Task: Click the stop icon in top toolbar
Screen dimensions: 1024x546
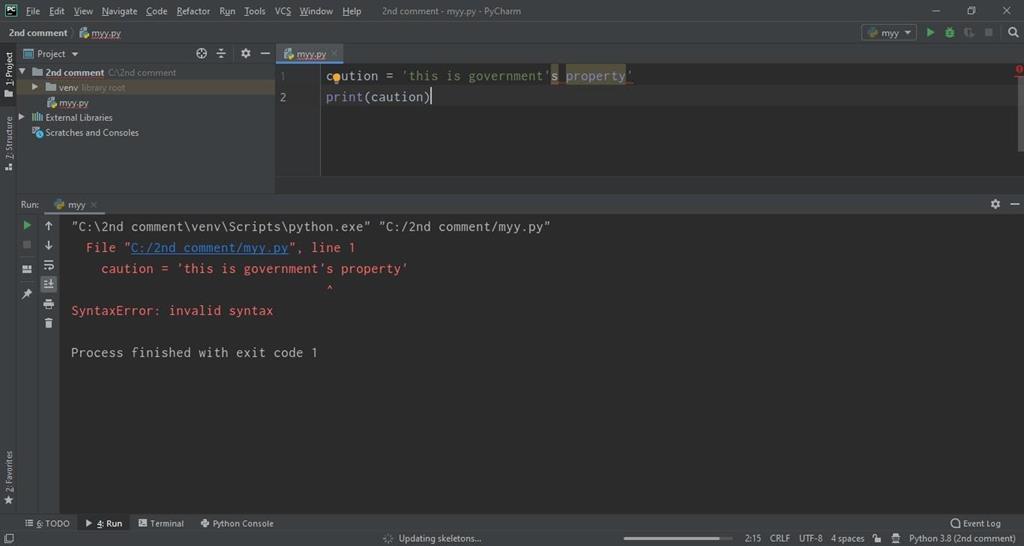Action: 989,32
